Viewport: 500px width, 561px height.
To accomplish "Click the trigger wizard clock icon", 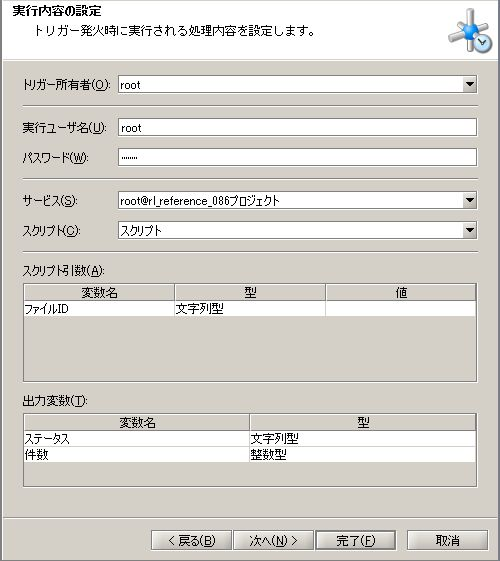I will pos(470,31).
